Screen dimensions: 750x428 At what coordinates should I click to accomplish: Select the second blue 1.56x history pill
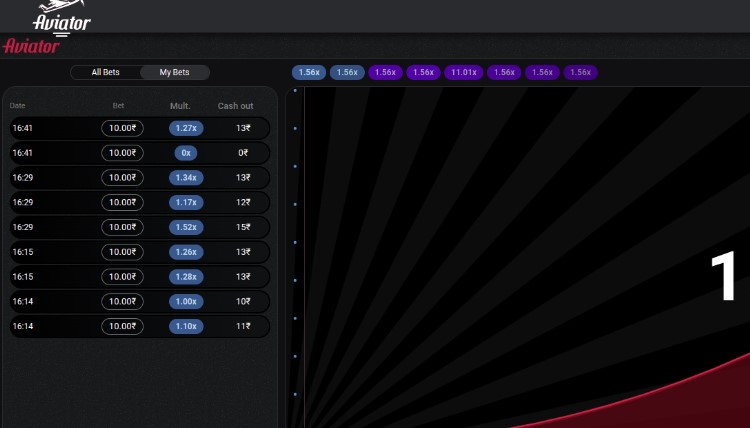click(347, 72)
